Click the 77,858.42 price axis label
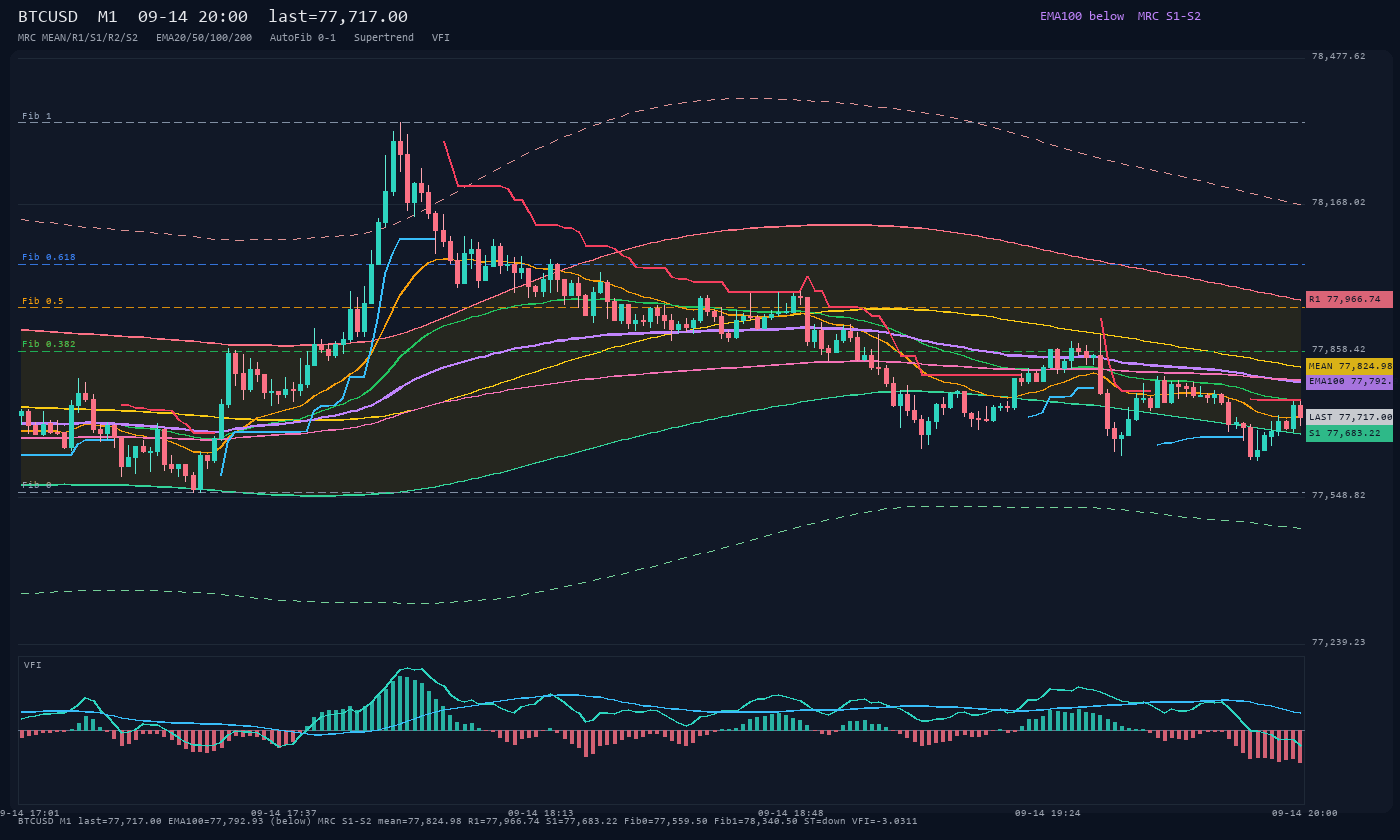The width and height of the screenshot is (1400, 840). click(1338, 349)
